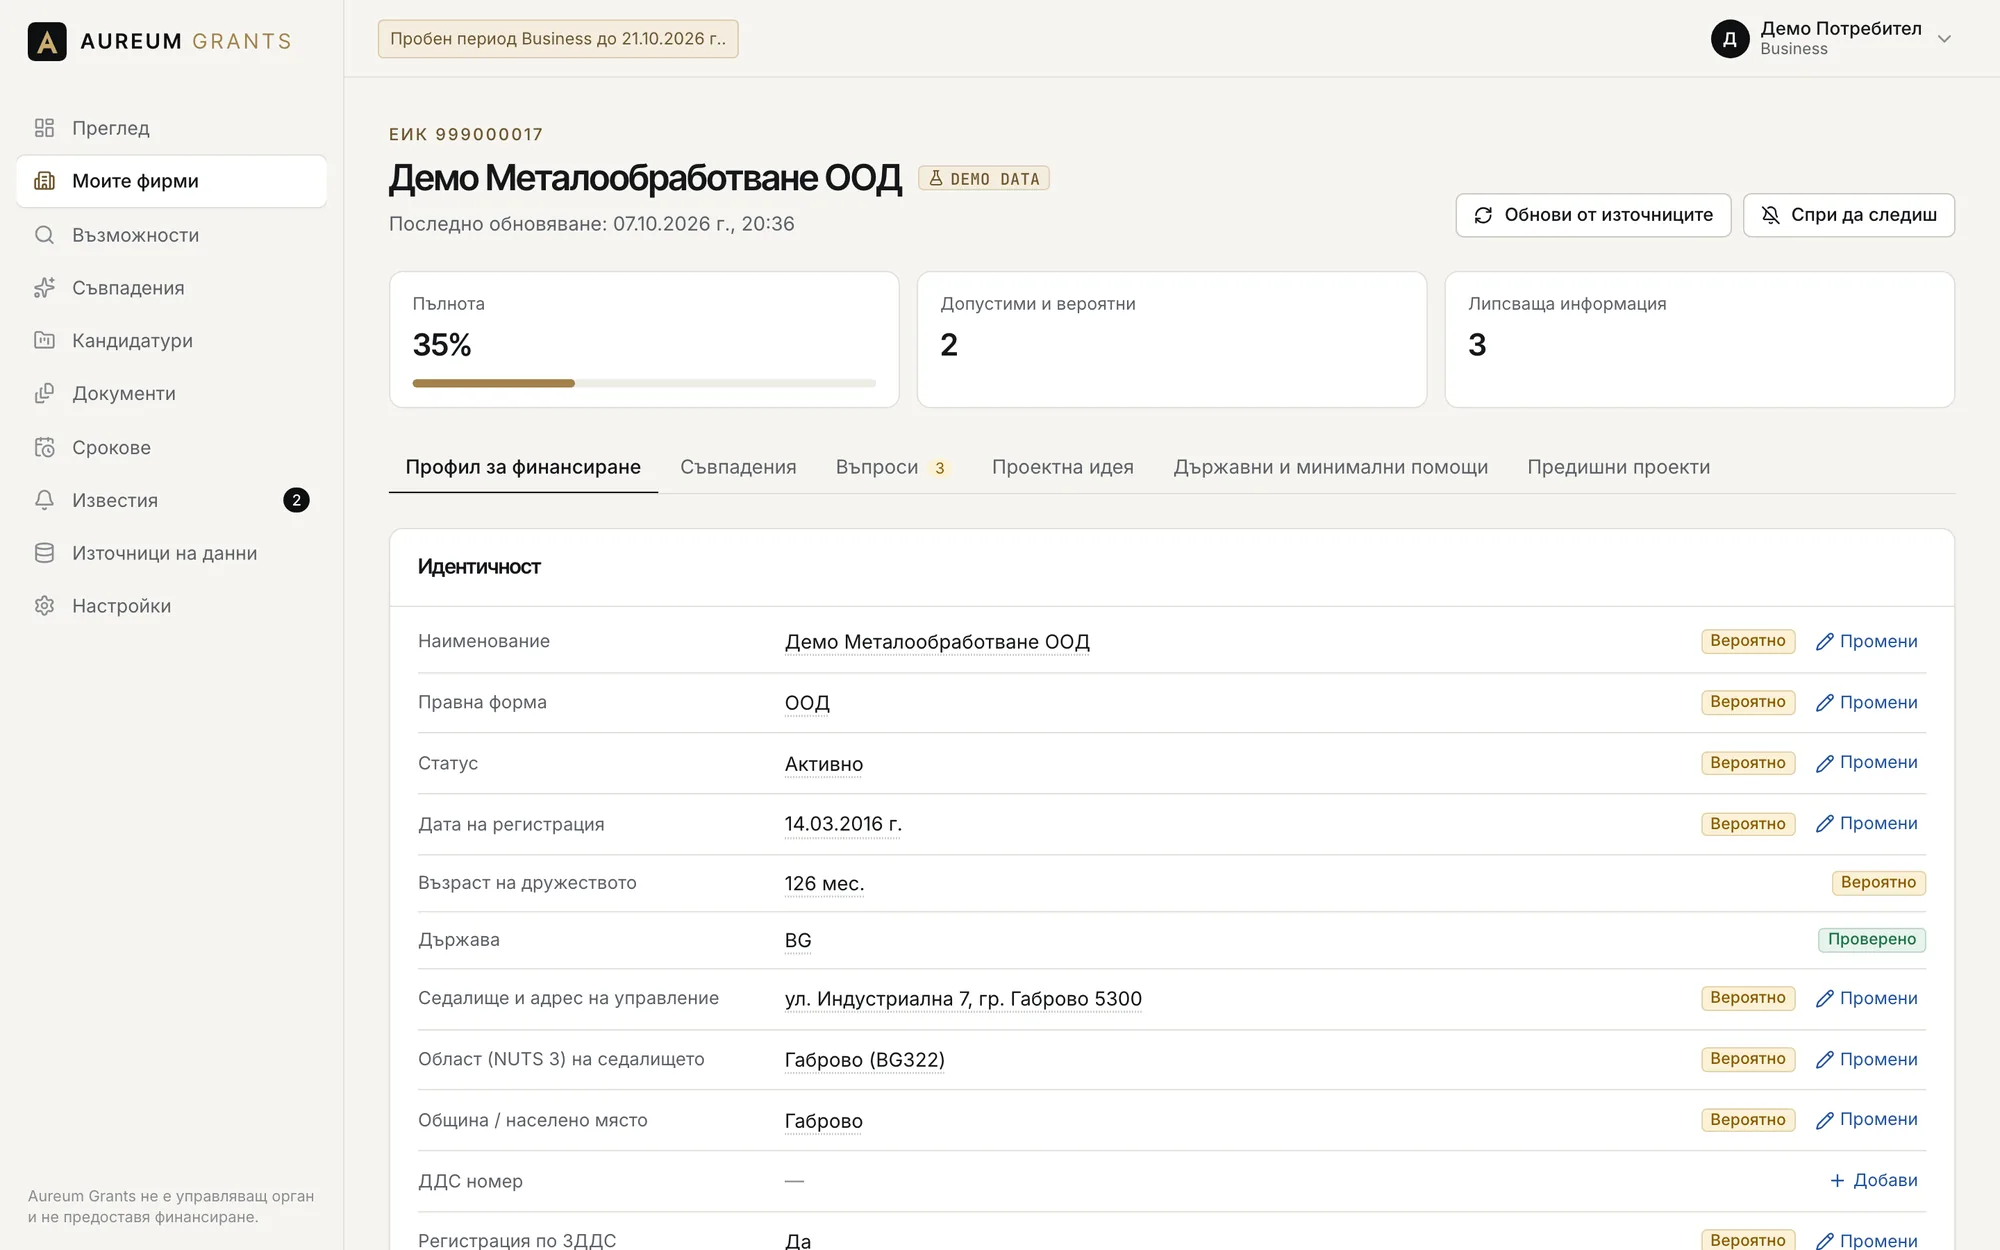
Task: Click Промени for Правна форма
Action: click(1866, 702)
